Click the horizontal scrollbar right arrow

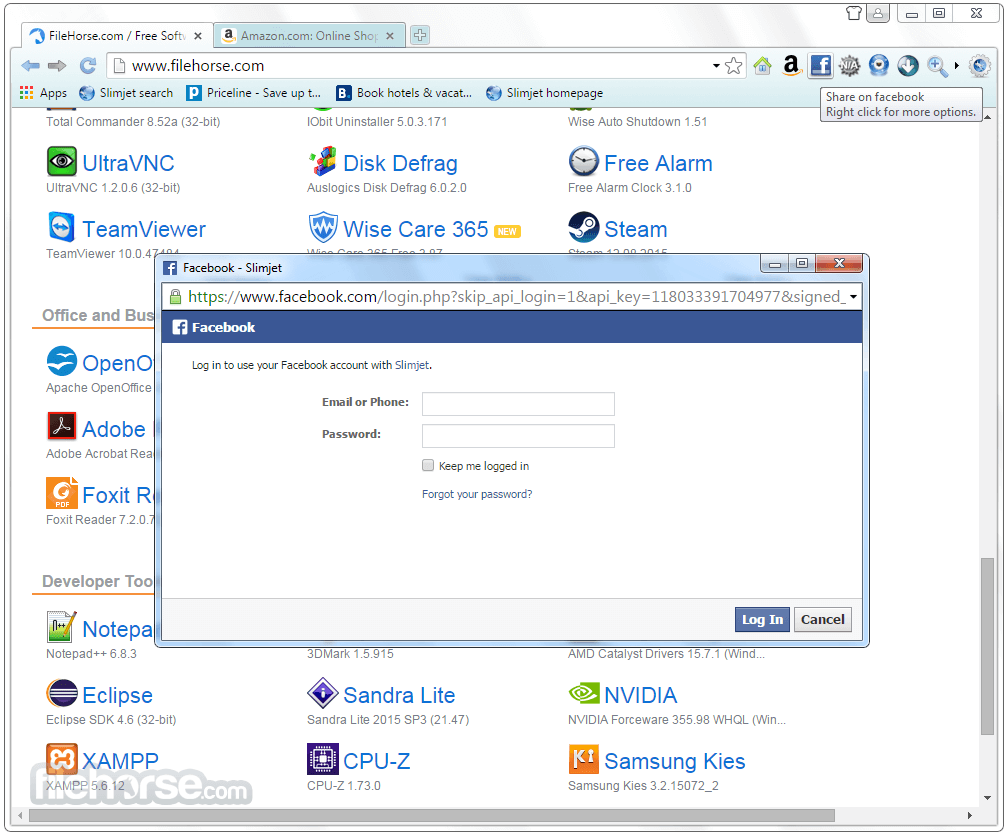click(x=969, y=815)
